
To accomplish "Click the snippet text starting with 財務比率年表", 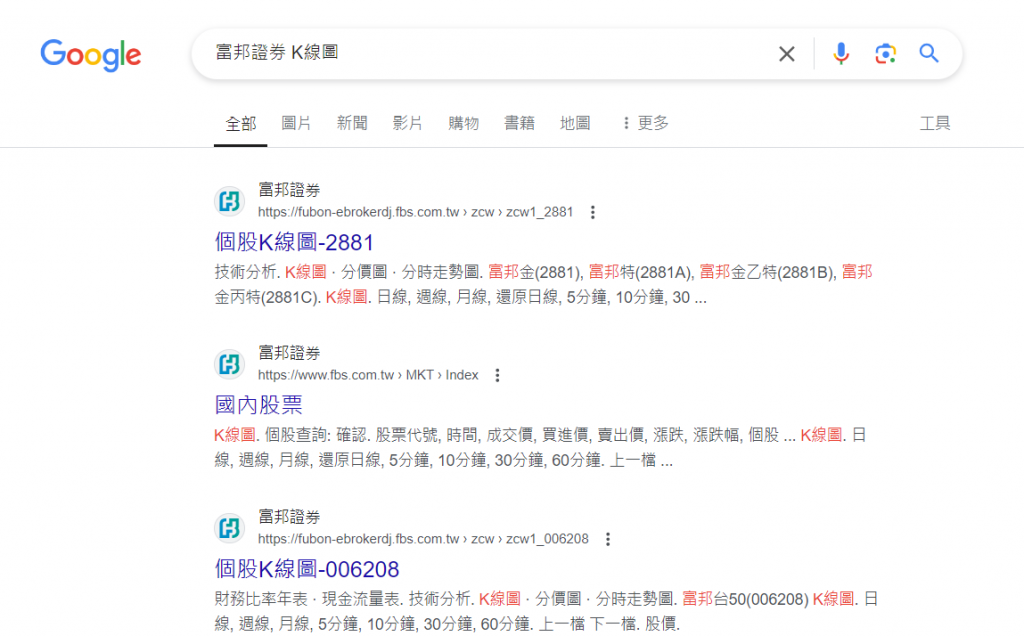I will [547, 611].
